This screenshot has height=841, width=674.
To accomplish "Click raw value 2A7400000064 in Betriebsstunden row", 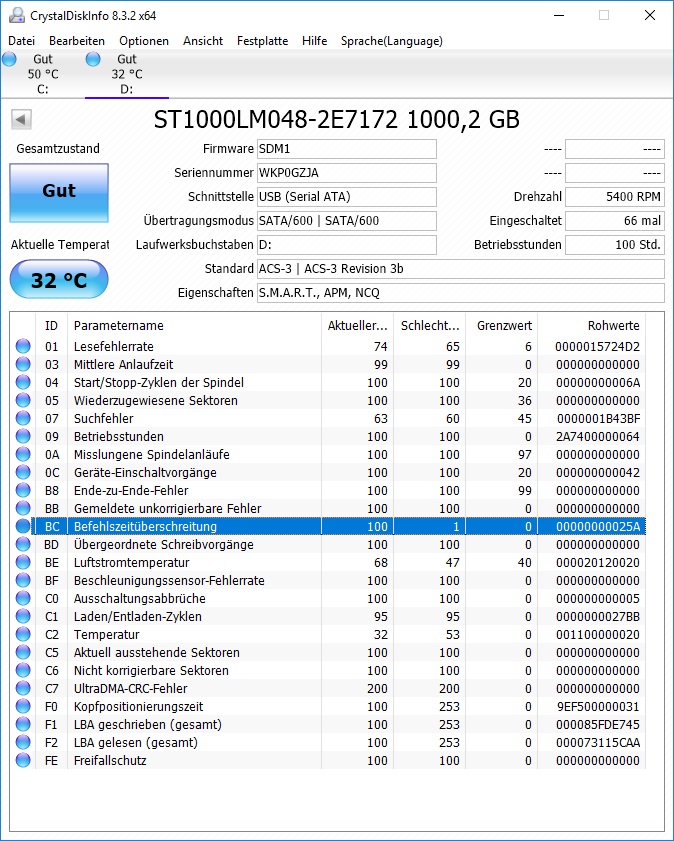I will click(597, 436).
